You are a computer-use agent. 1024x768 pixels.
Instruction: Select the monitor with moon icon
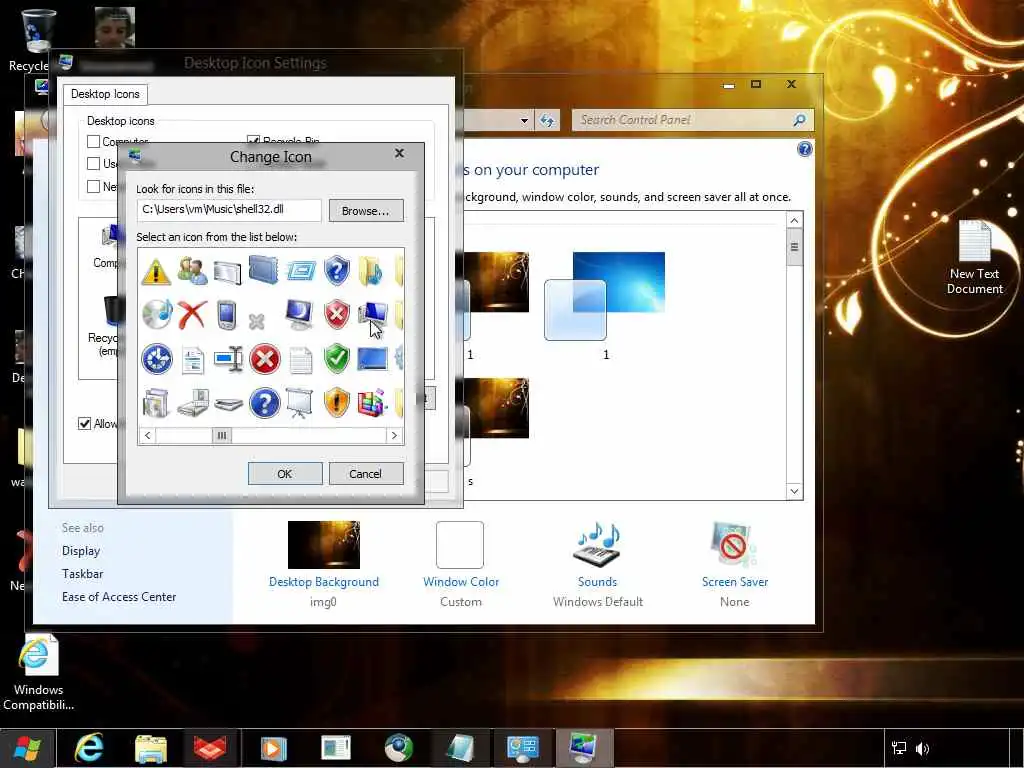[299, 314]
